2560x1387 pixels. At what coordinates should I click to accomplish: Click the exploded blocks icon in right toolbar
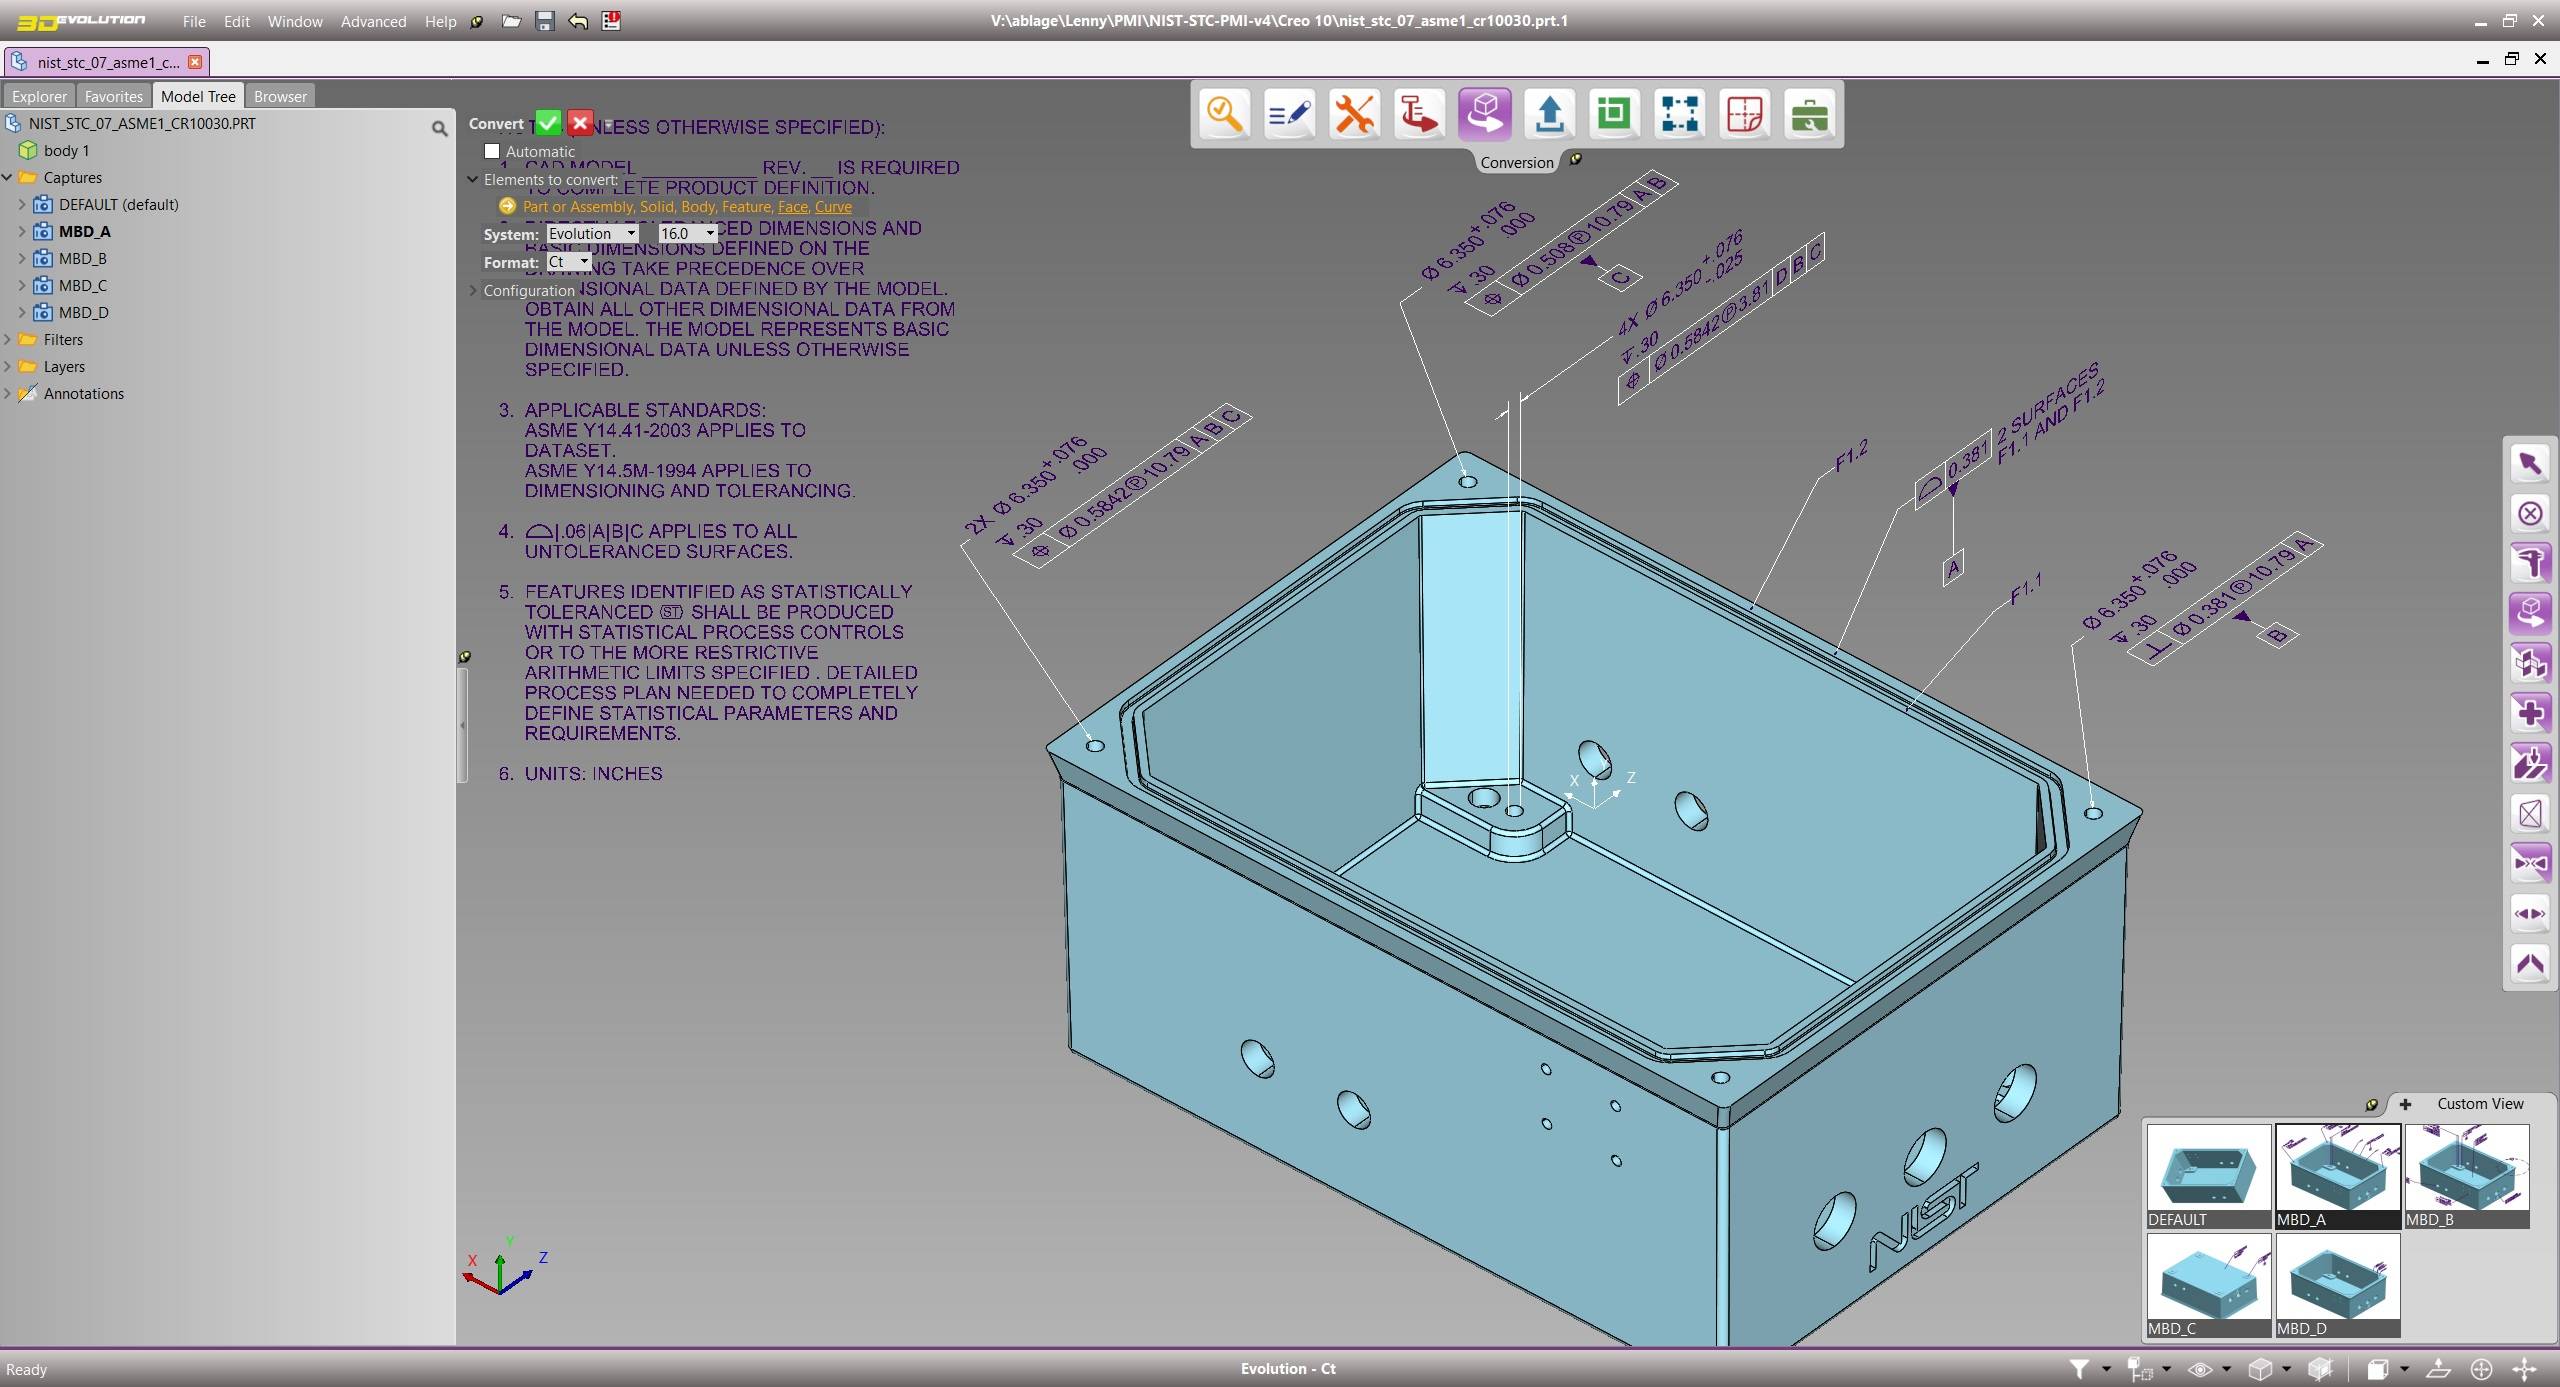coord(2530,664)
